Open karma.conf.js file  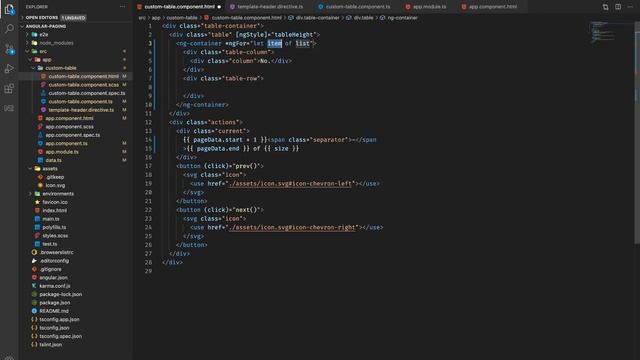coord(54,286)
